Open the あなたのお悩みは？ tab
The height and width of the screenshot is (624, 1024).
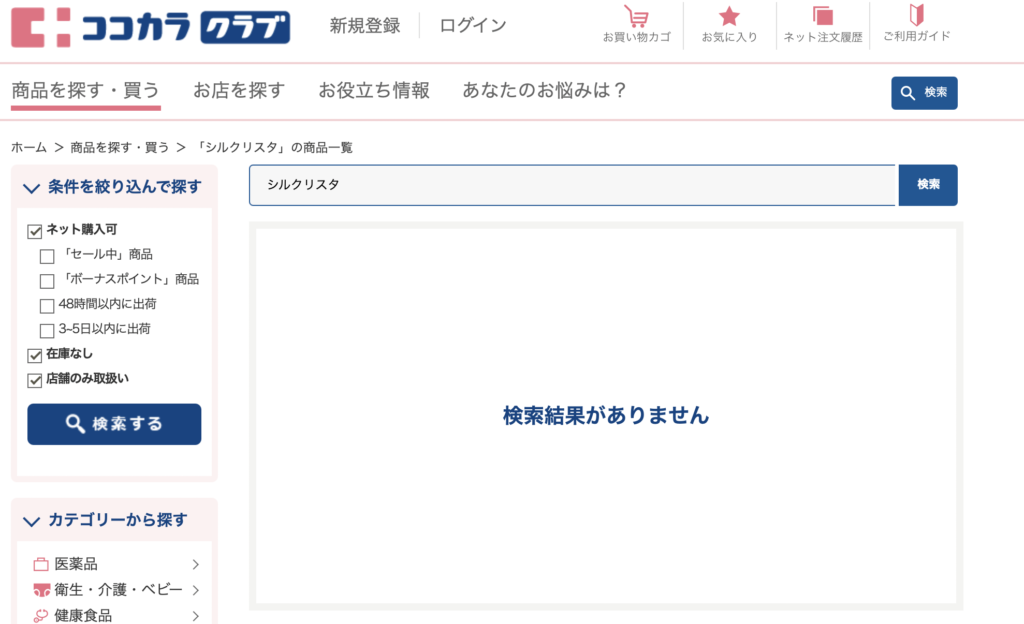tap(545, 90)
